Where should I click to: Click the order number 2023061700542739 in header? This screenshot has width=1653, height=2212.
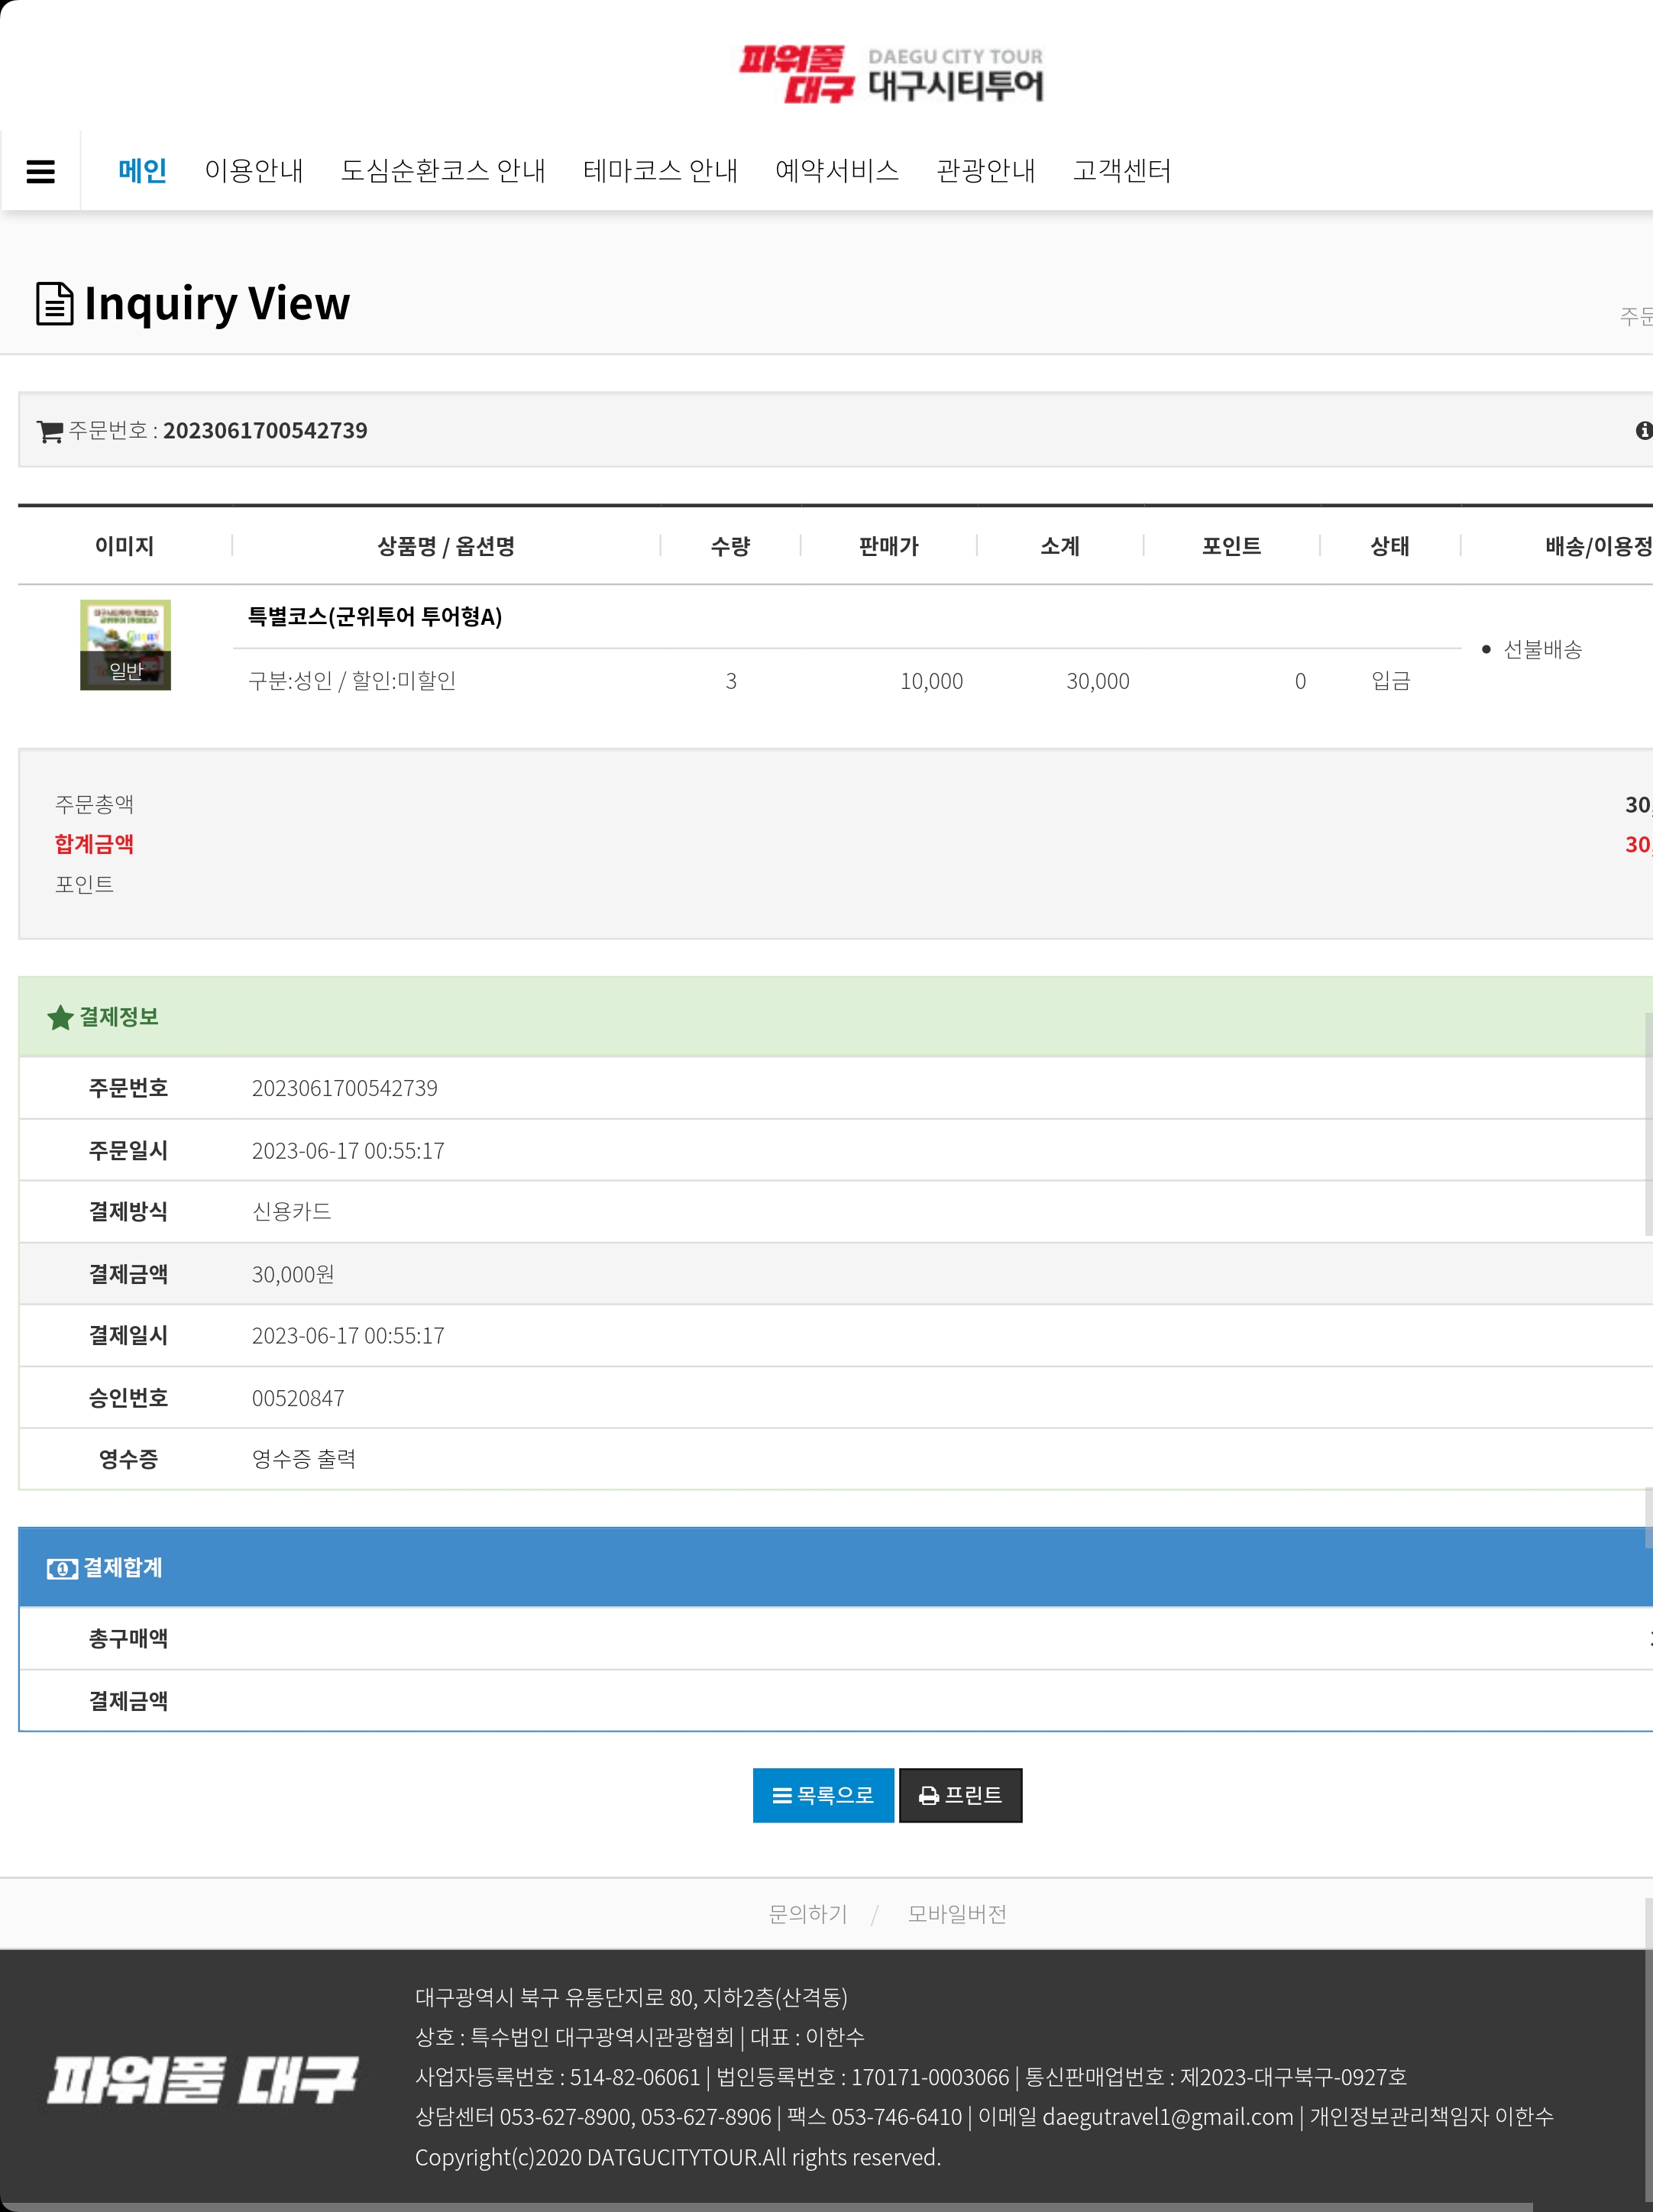(265, 431)
